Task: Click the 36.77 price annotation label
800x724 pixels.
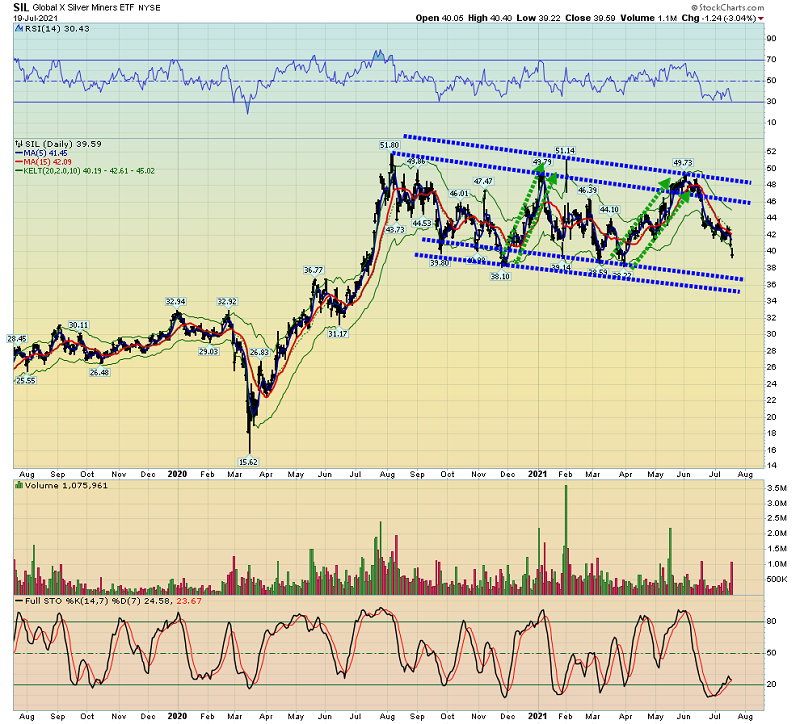Action: tap(315, 270)
